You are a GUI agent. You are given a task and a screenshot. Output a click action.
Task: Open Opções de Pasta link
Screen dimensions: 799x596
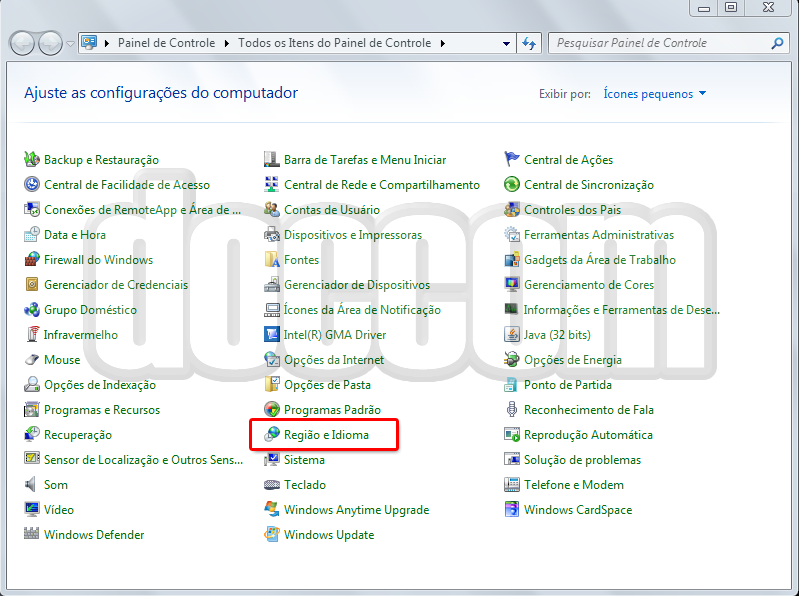tap(327, 384)
